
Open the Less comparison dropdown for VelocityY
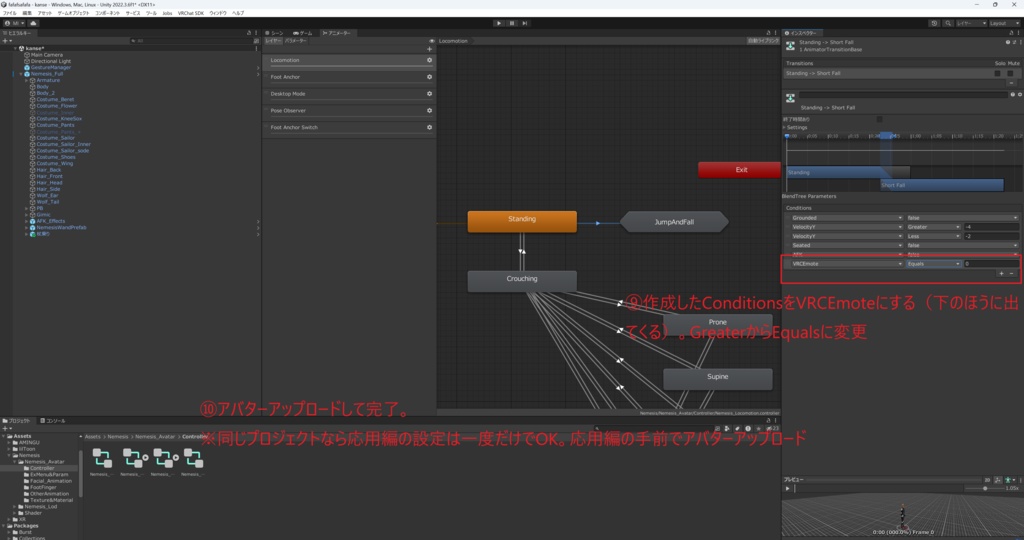coord(933,236)
